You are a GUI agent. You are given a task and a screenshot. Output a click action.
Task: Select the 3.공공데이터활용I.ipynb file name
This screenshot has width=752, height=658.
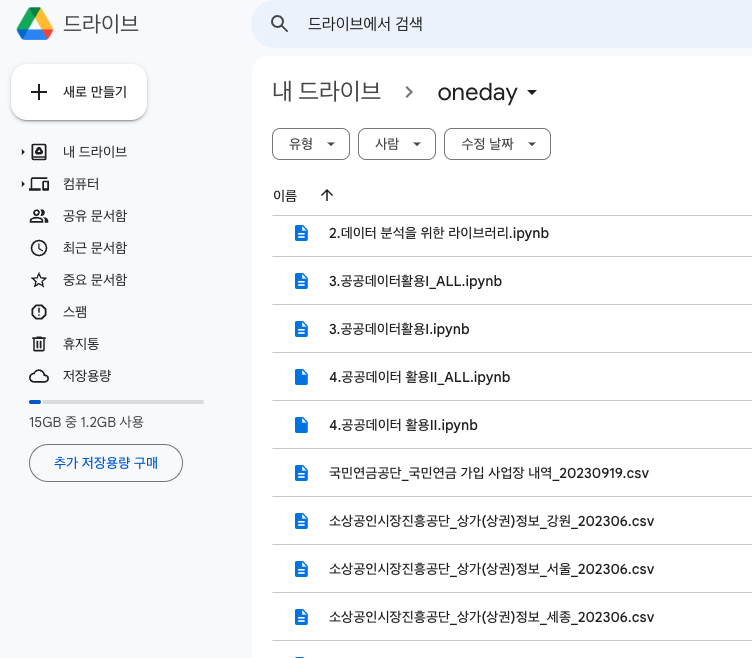pos(399,329)
